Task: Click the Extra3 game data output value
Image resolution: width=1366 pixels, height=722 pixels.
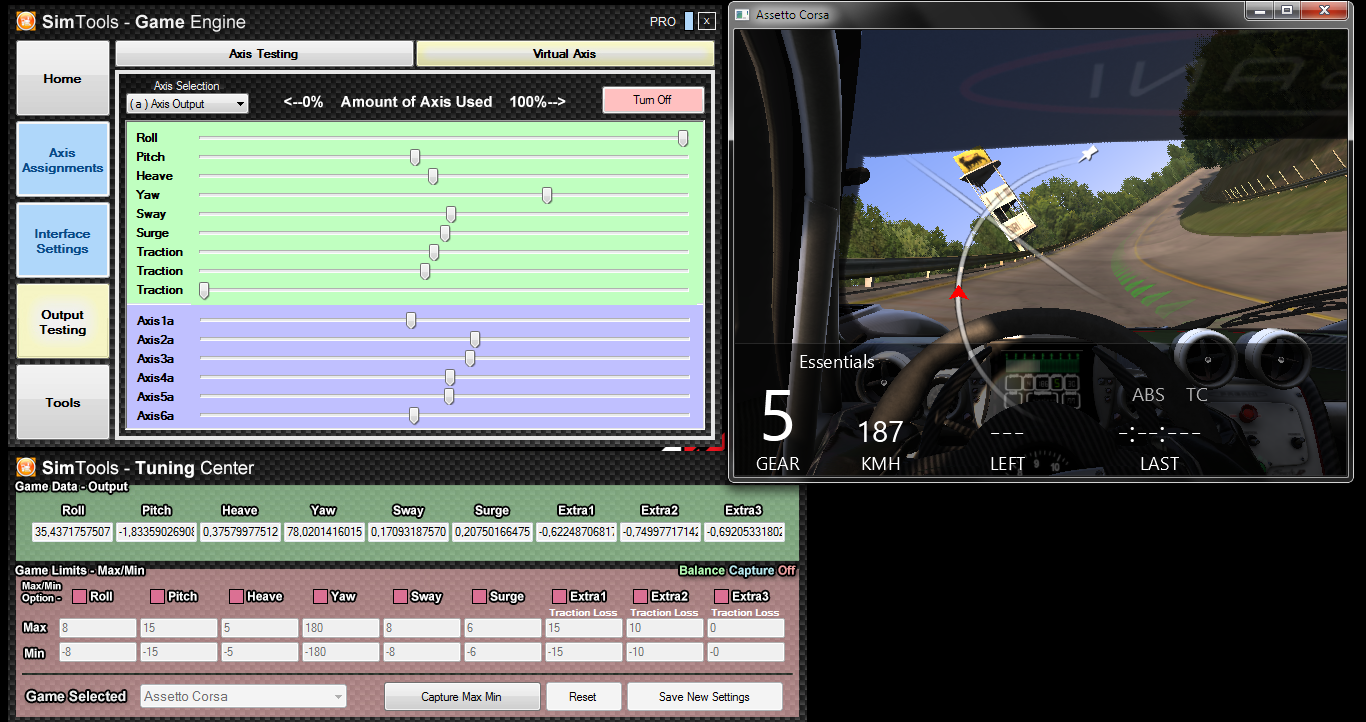Action: click(x=744, y=532)
